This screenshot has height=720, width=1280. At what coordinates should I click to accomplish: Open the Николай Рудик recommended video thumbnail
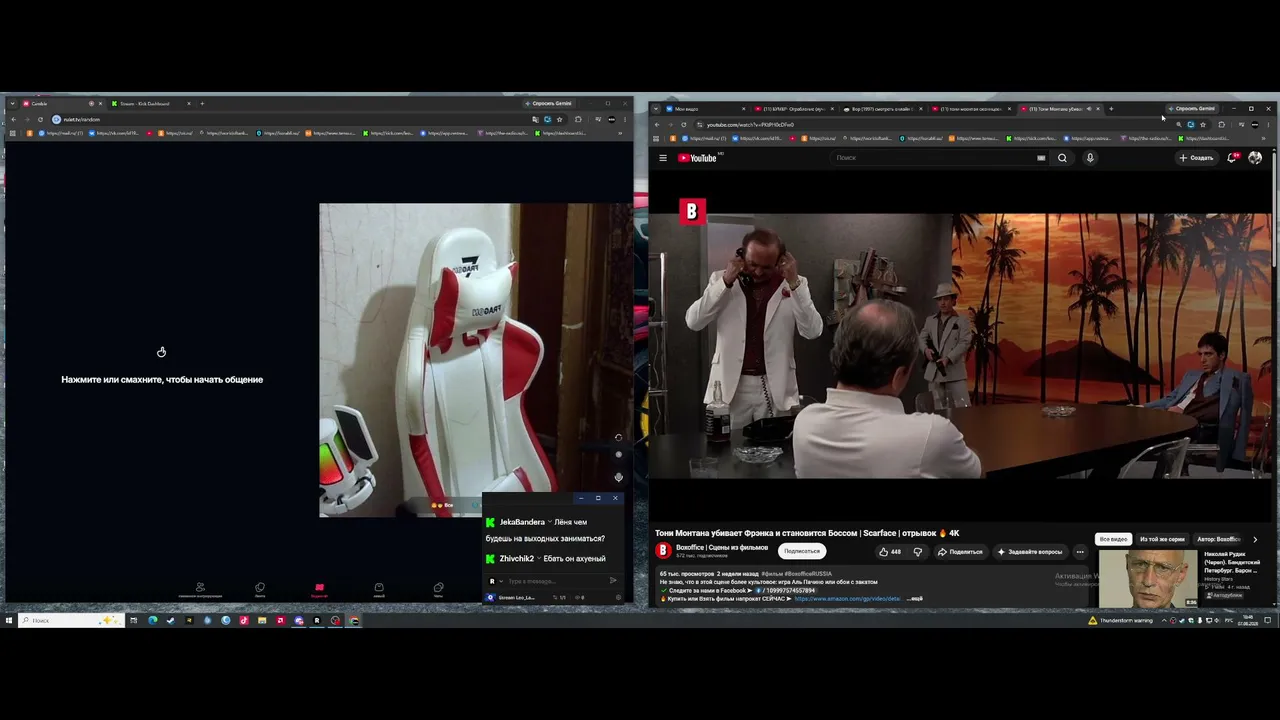pyautogui.click(x=1148, y=579)
